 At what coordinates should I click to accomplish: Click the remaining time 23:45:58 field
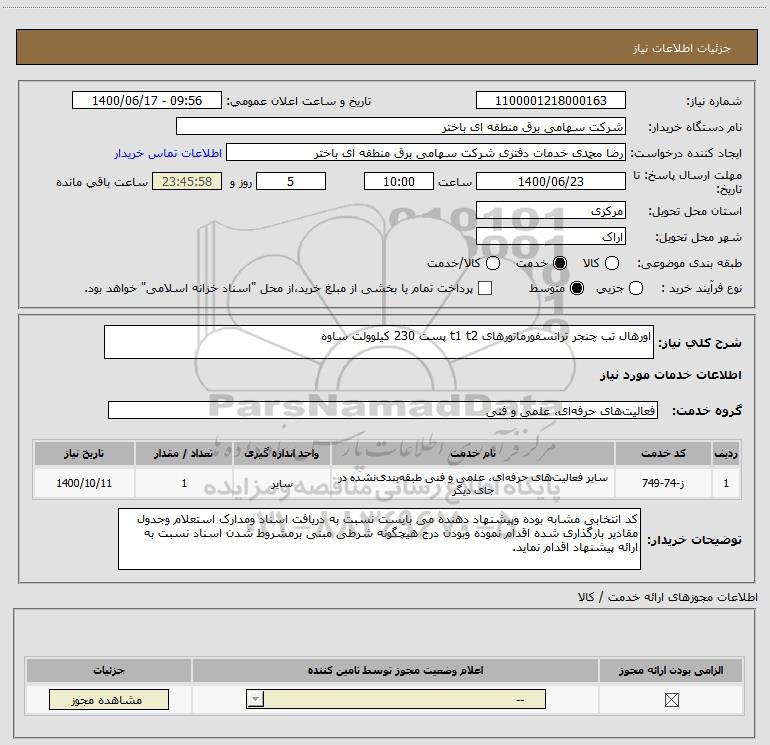(187, 181)
